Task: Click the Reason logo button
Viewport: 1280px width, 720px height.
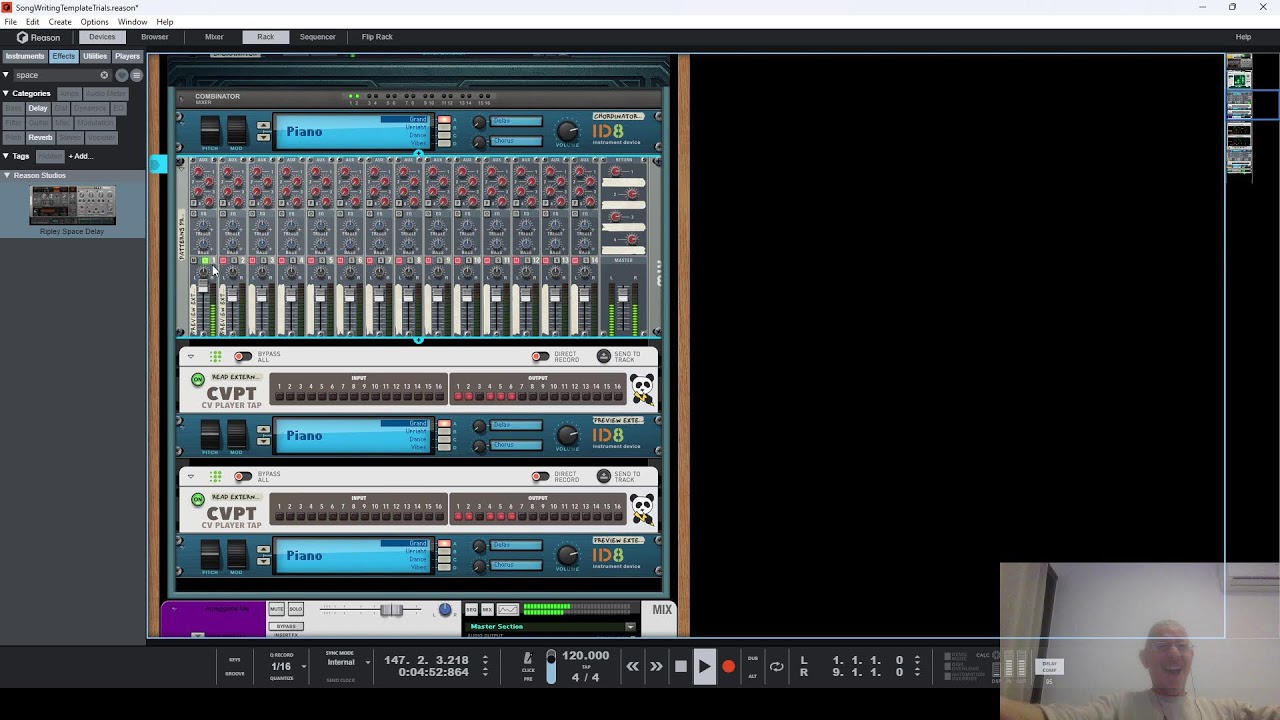Action: pyautogui.click(x=38, y=37)
